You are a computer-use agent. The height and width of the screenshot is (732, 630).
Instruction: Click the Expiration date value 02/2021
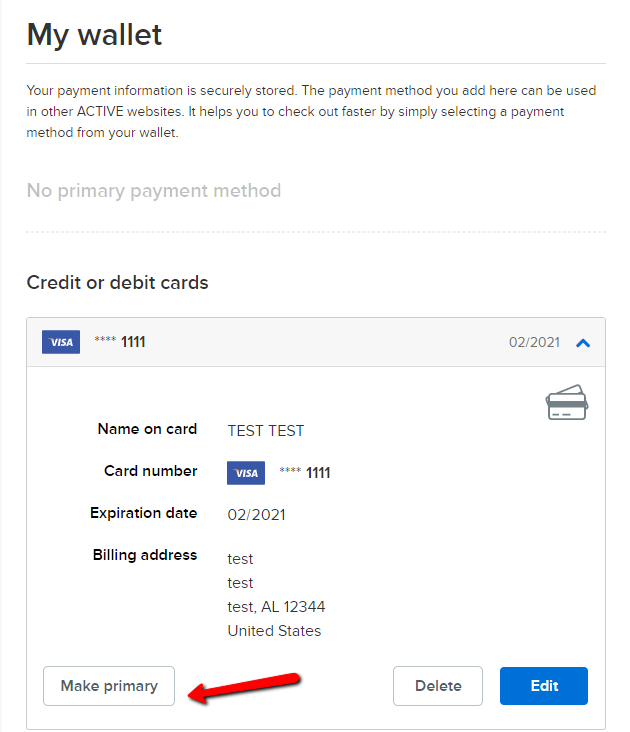[256, 515]
